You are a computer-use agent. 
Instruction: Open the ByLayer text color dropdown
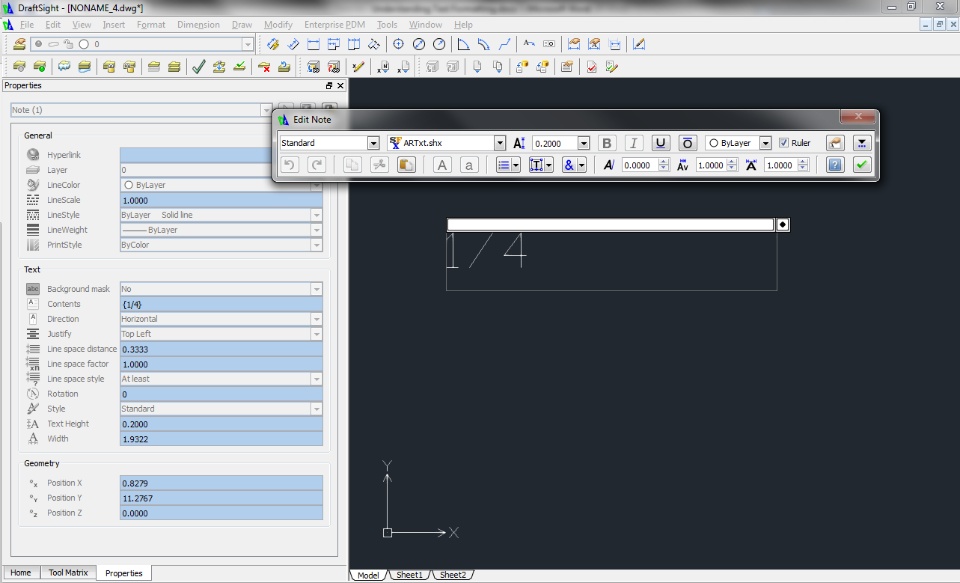coord(765,143)
